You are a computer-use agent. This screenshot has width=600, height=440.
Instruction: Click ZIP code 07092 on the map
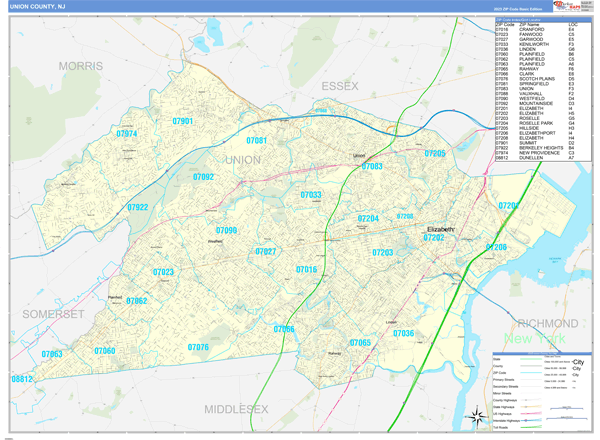click(x=203, y=177)
